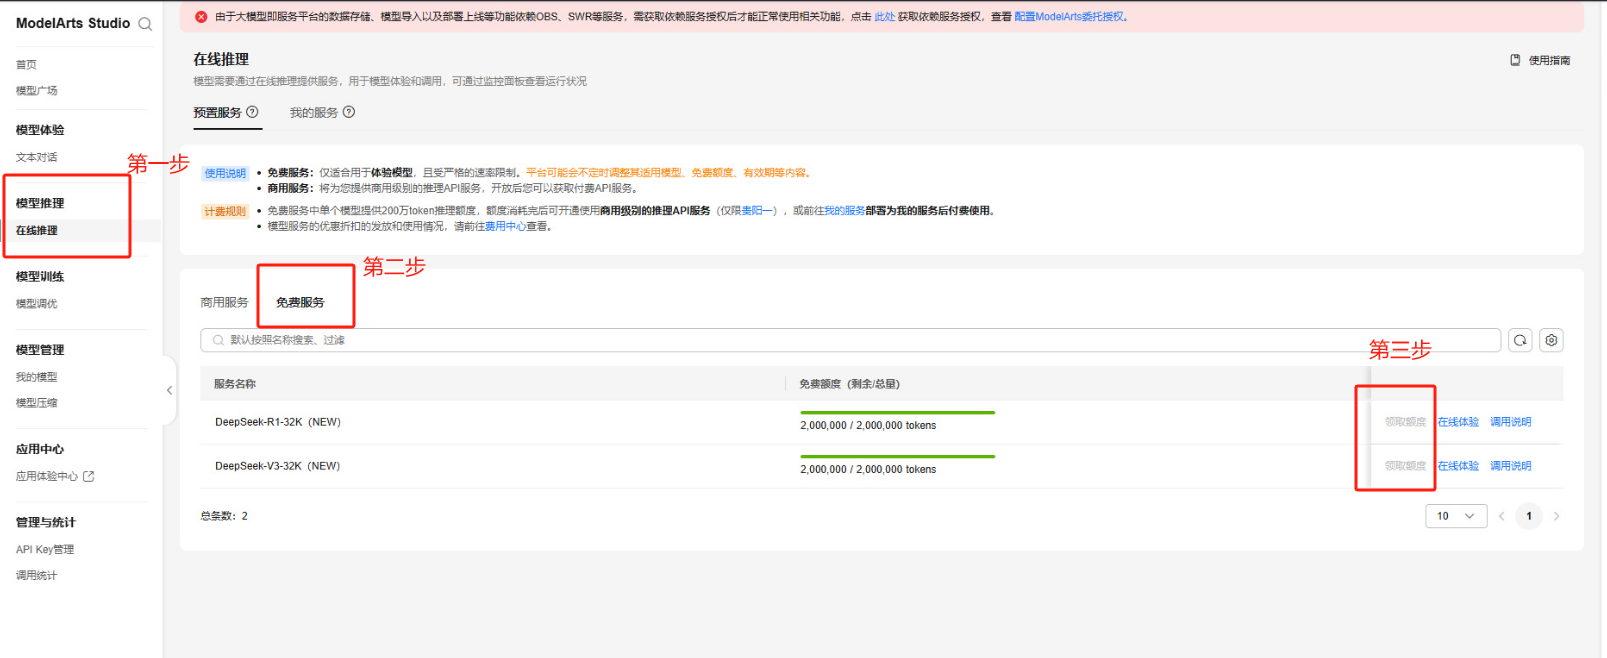Select the 商用服务 tab
Viewport: 1607px width, 658px height.
coord(224,302)
